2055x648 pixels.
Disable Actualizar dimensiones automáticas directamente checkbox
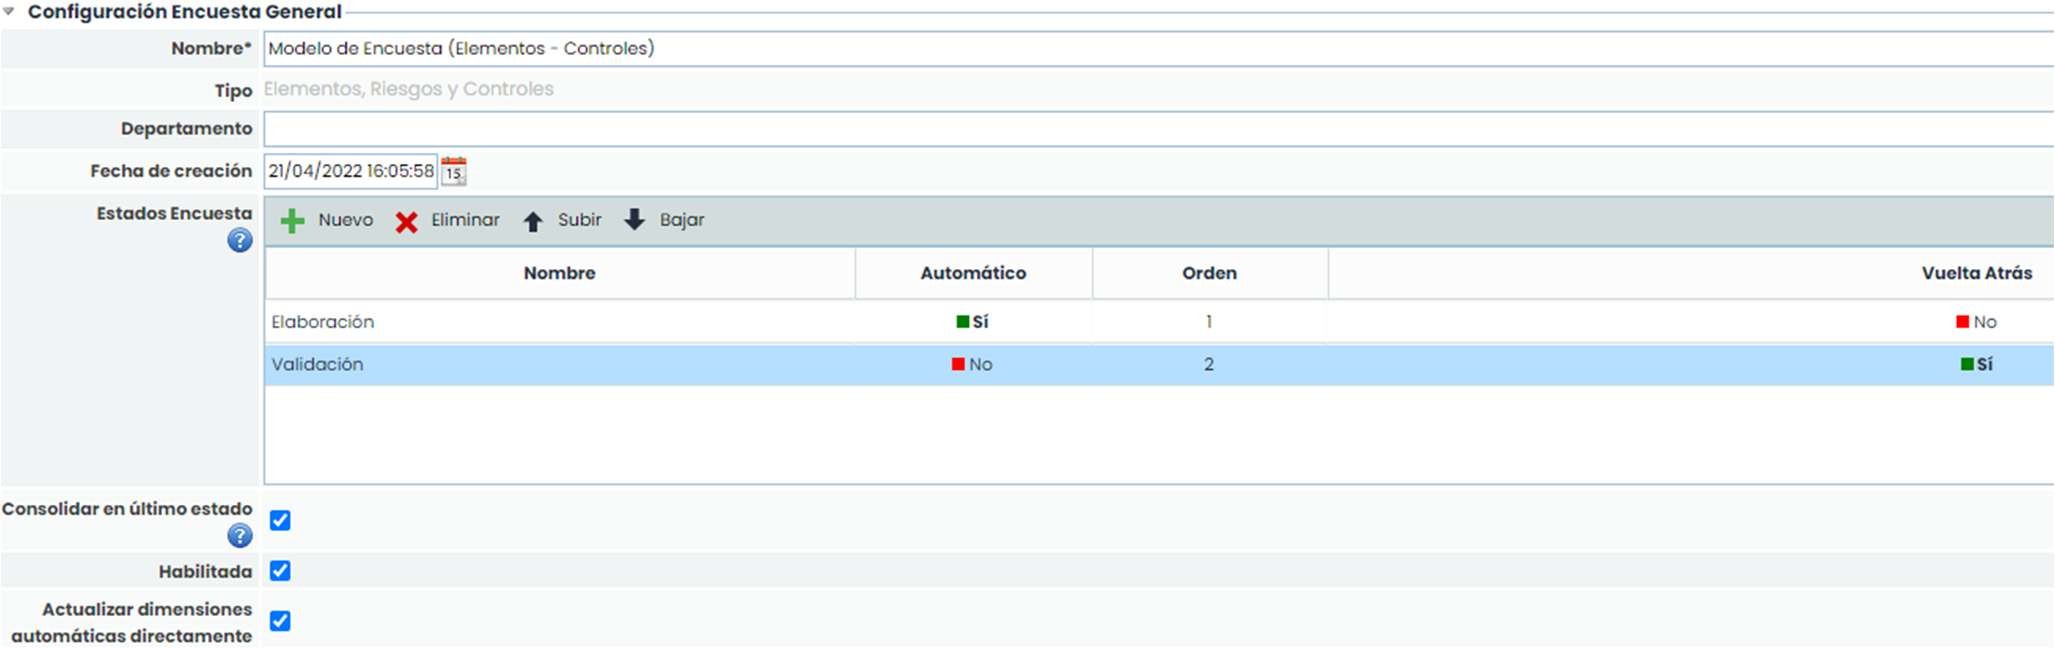pos(280,621)
